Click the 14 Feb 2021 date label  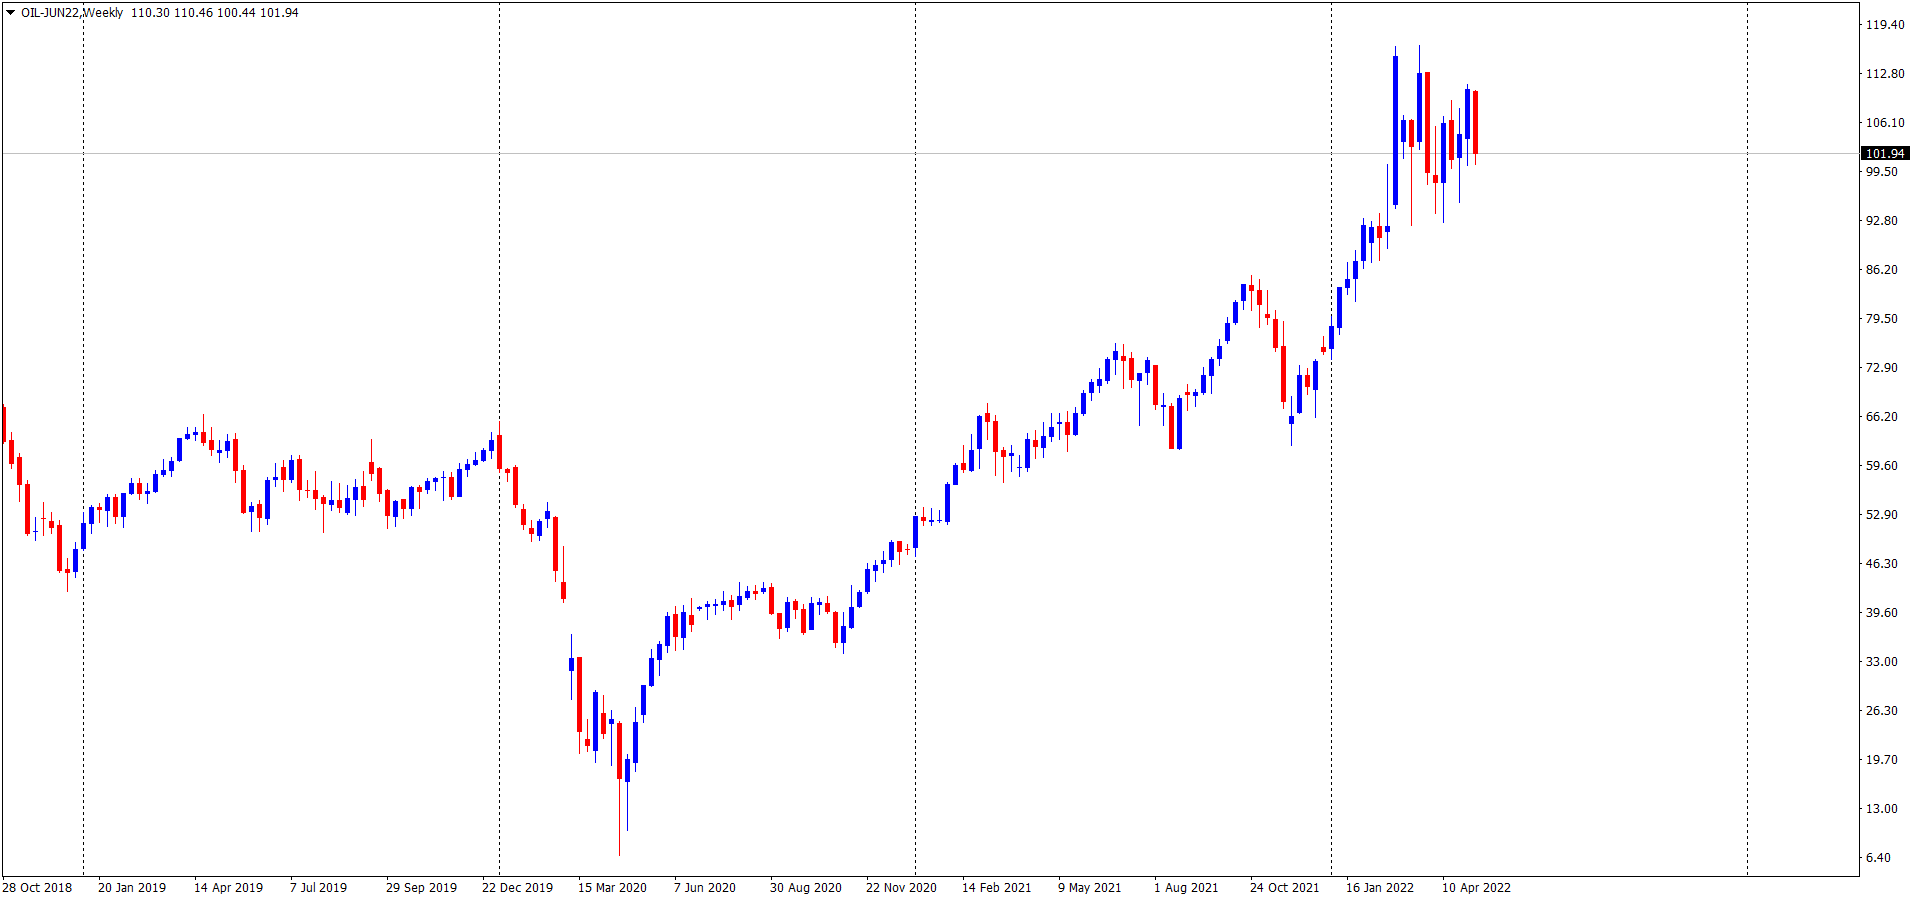tap(996, 888)
